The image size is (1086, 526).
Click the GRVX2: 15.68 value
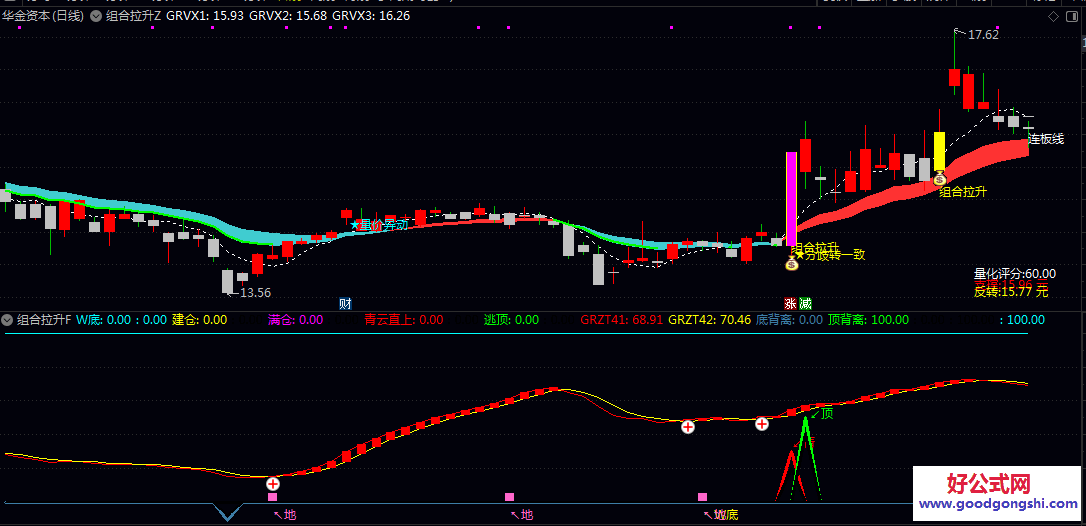click(x=288, y=15)
